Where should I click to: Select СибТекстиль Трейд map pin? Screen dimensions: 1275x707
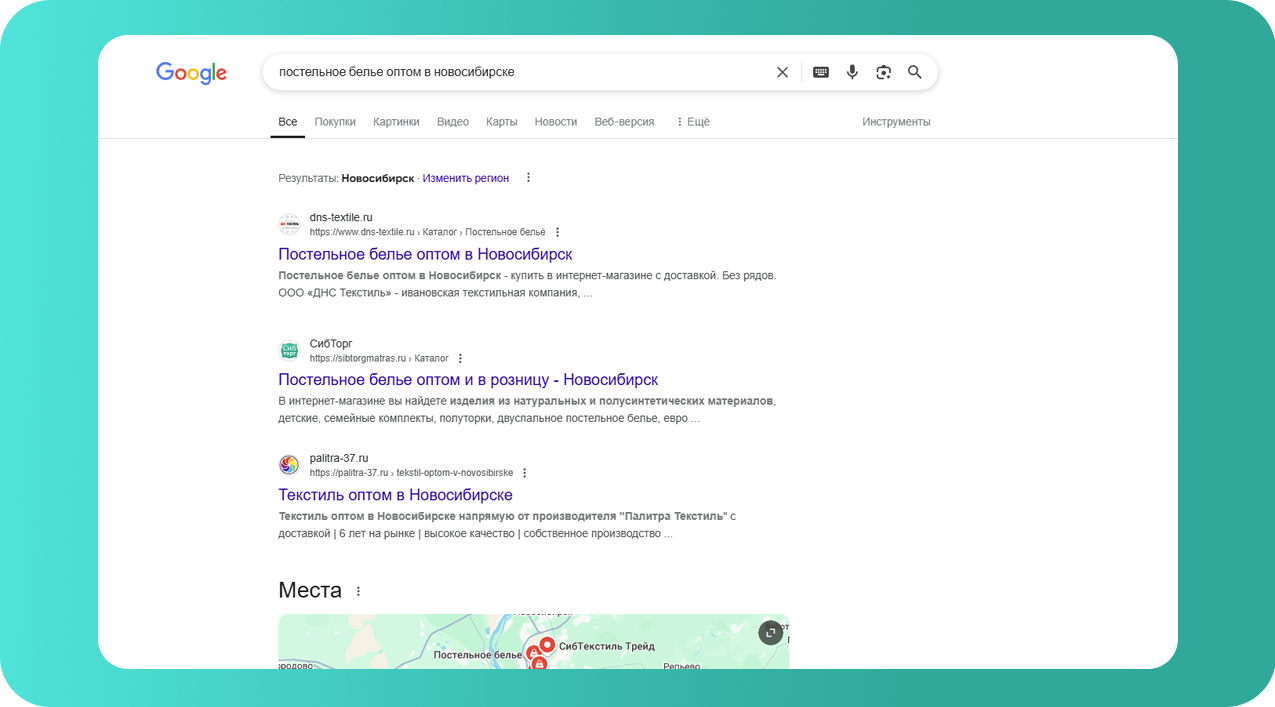(547, 645)
